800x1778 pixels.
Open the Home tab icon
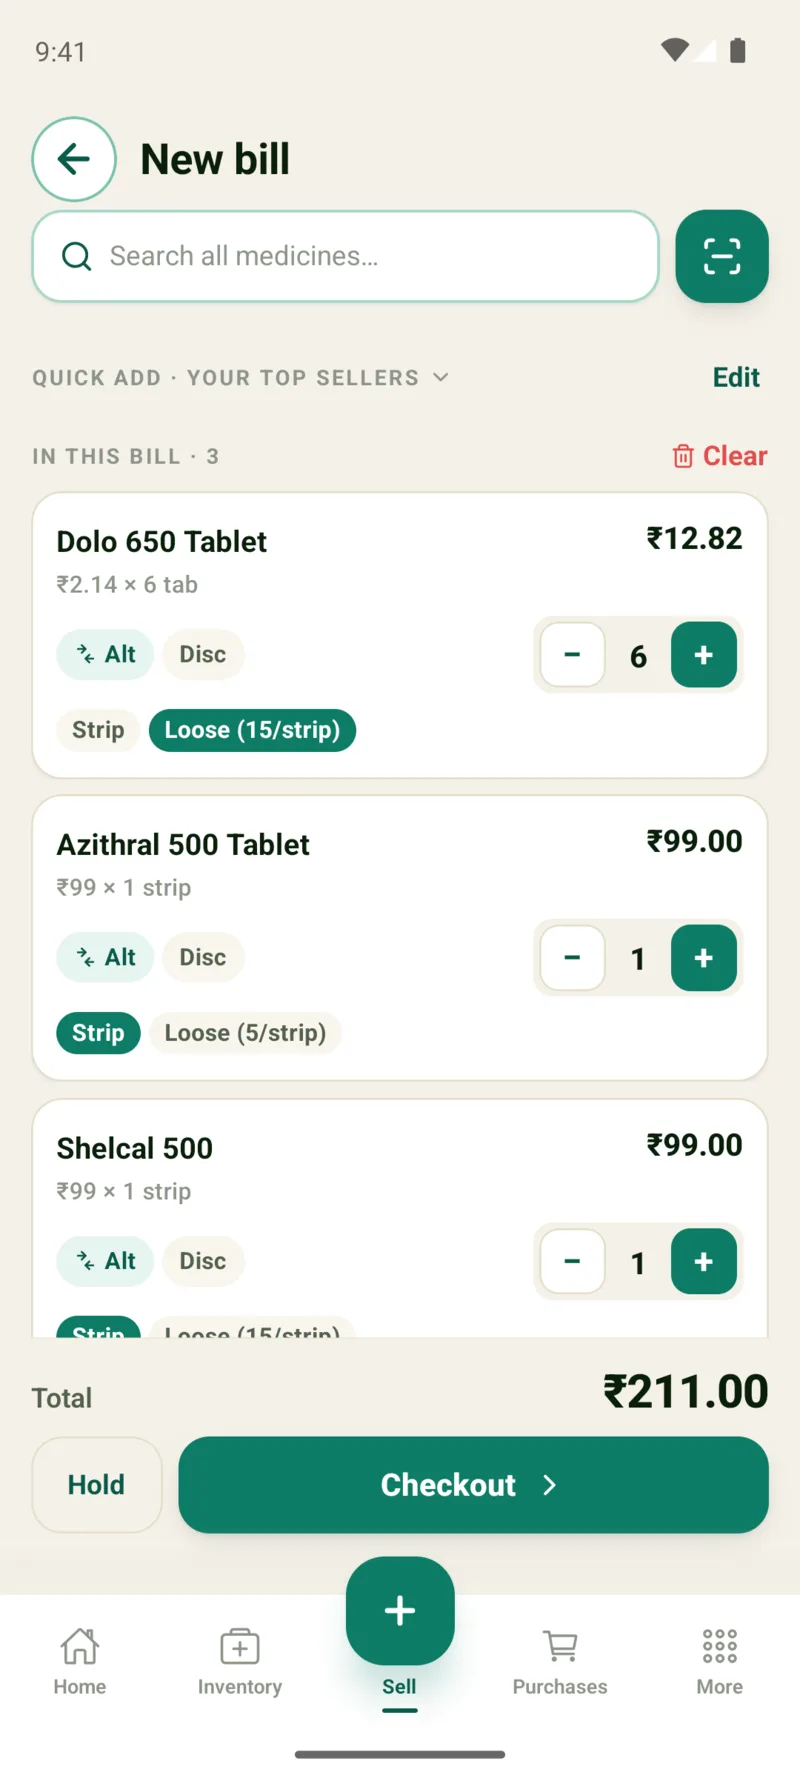80,1646
